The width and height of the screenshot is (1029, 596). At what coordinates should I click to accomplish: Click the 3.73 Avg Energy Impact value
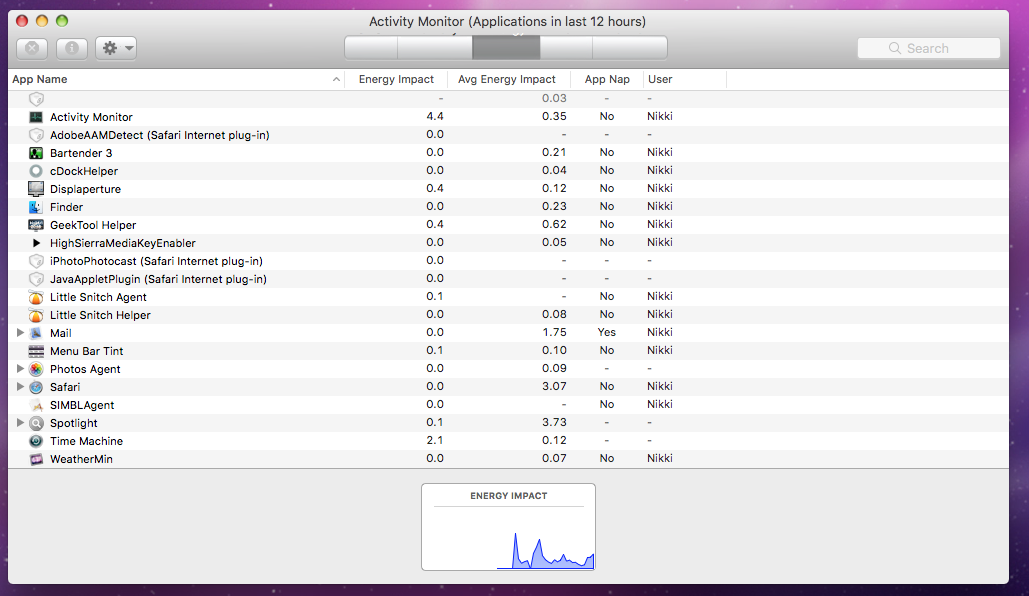click(555, 422)
